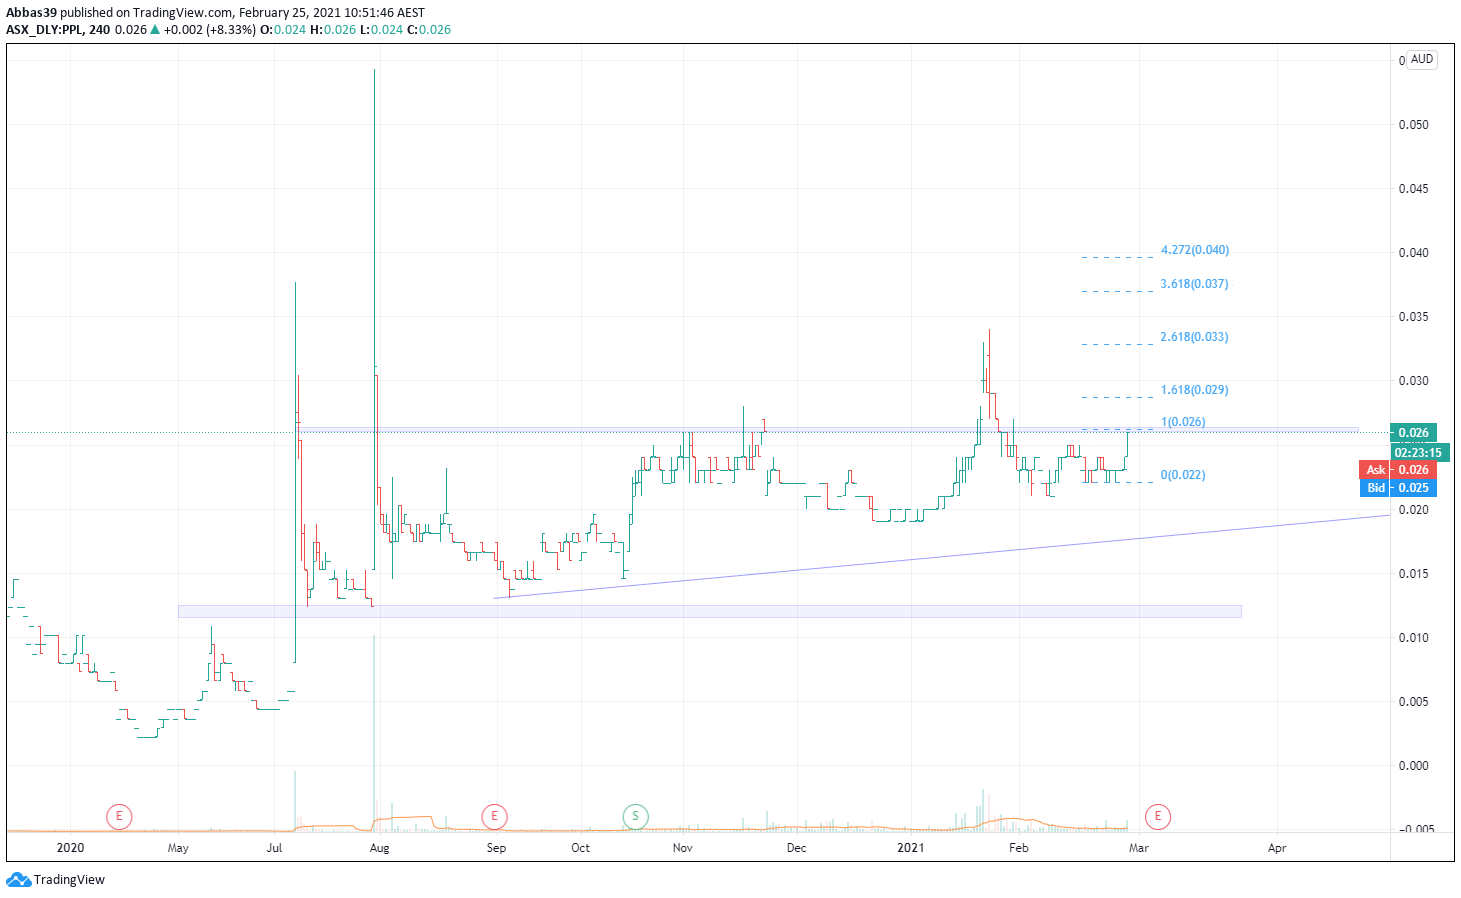The image size is (1461, 898).
Task: Click the 0.045 price axis label
Action: pos(1413,189)
